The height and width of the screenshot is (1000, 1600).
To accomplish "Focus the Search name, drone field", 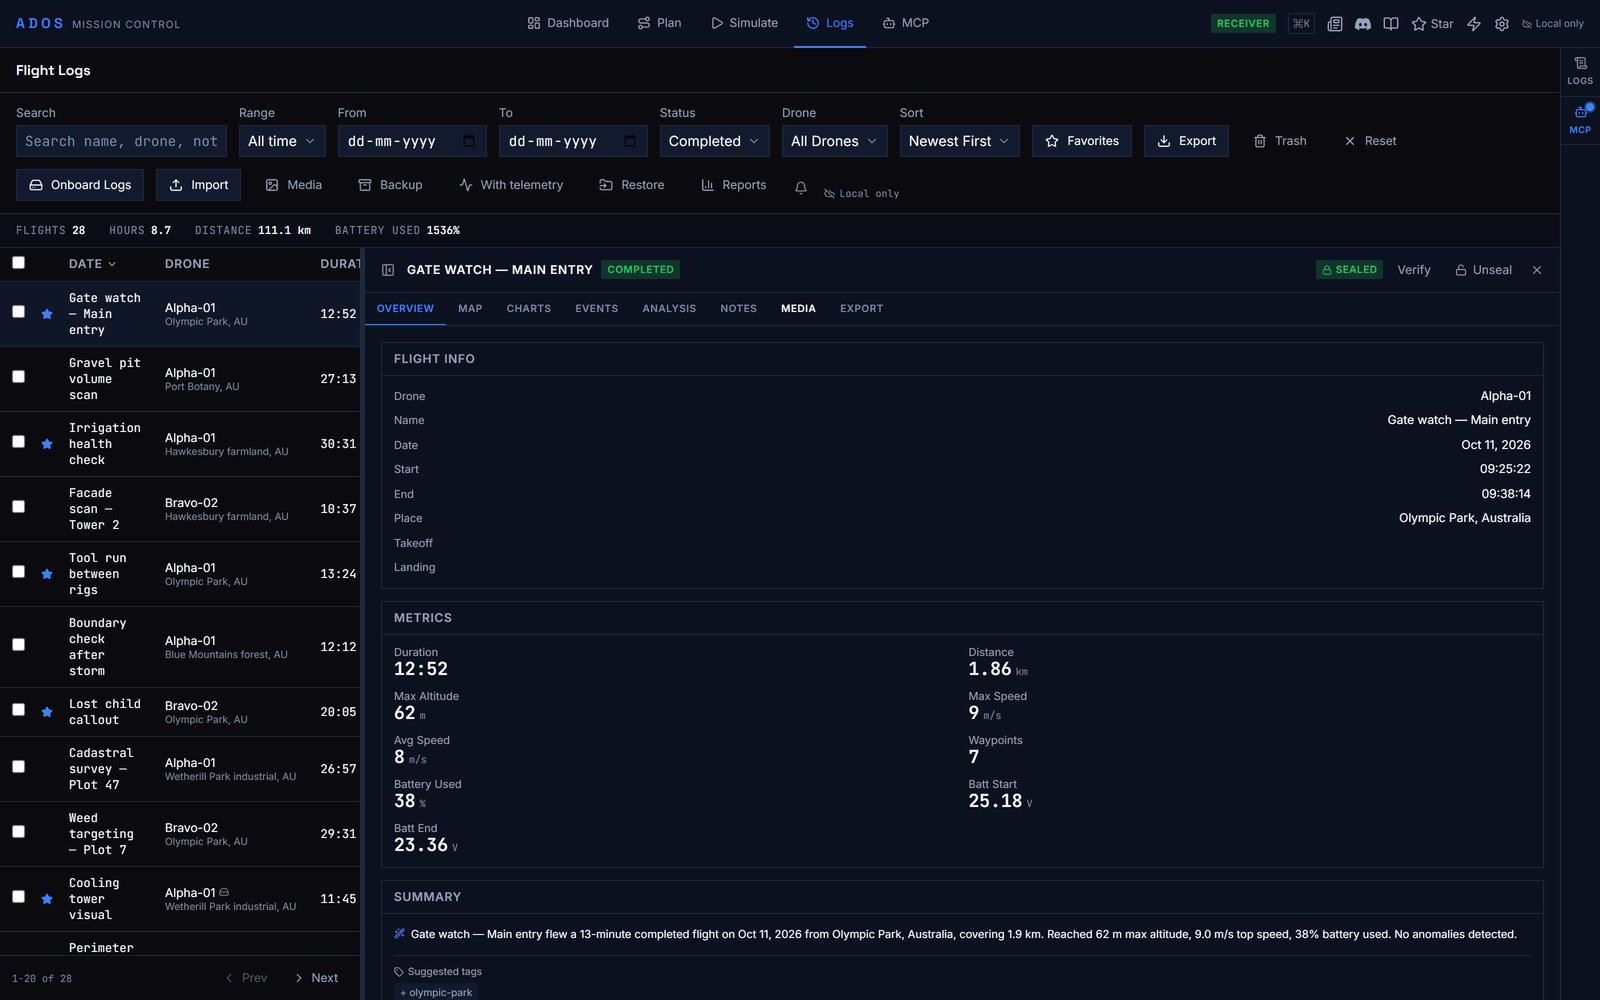I will click(x=121, y=141).
